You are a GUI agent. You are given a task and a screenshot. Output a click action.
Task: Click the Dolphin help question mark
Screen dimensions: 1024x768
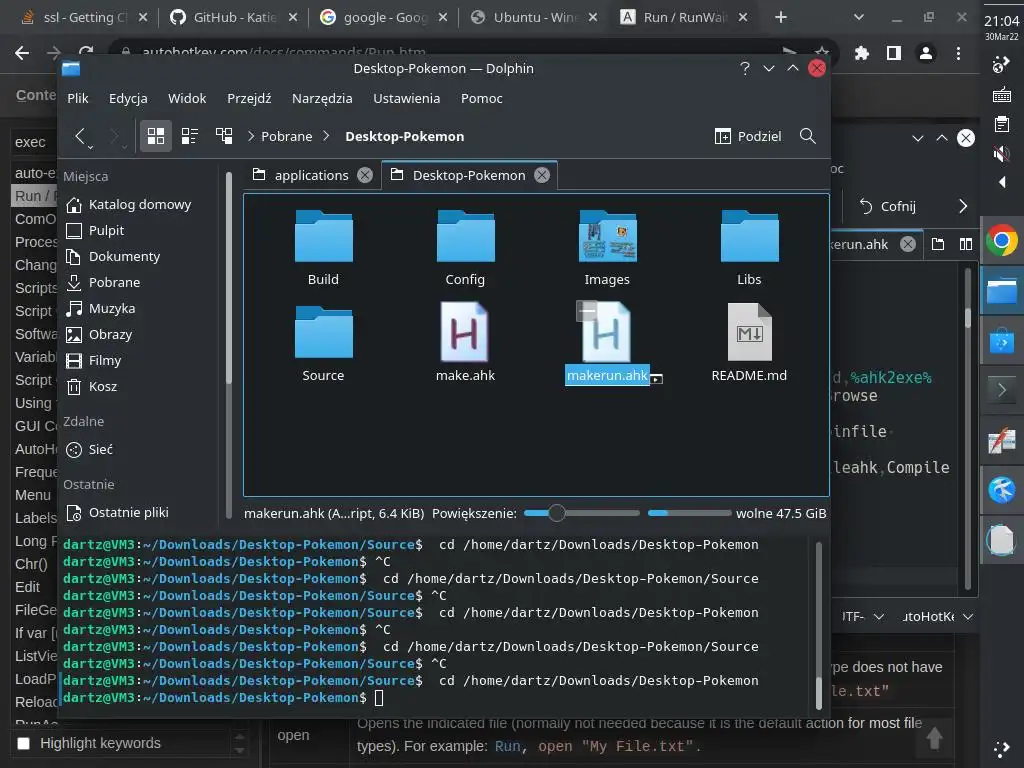(x=744, y=69)
